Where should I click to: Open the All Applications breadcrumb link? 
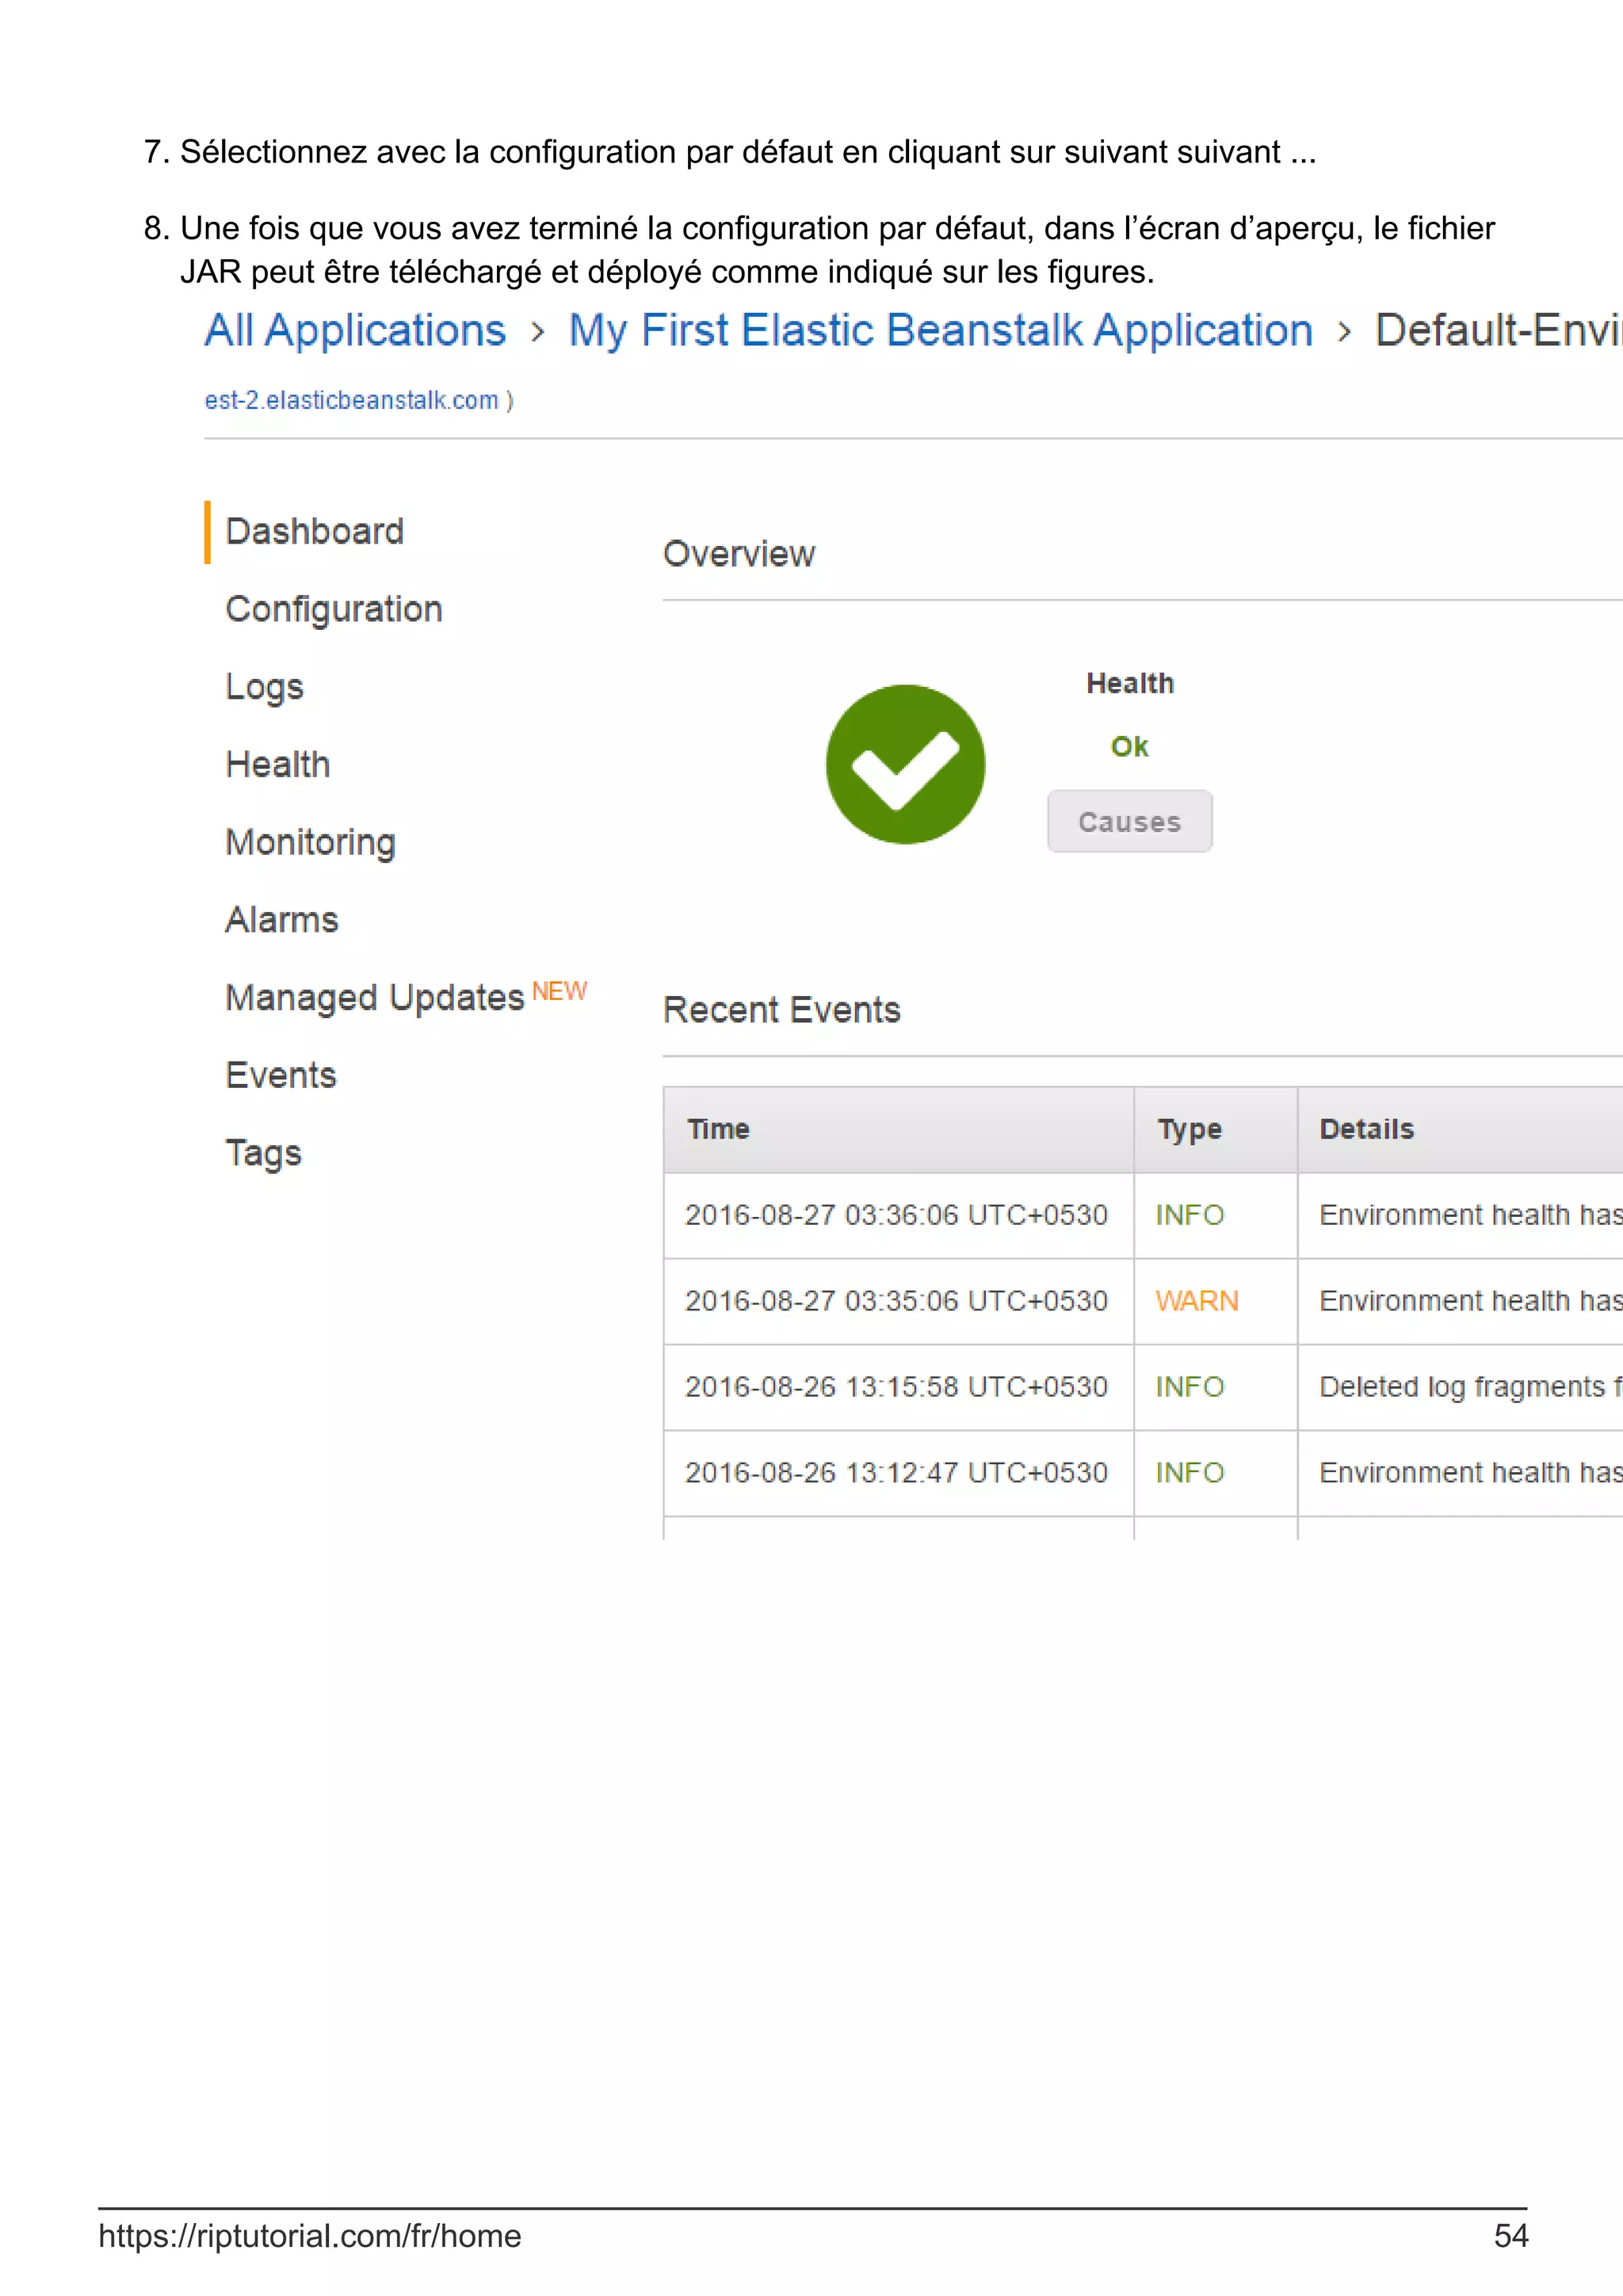[355, 331]
